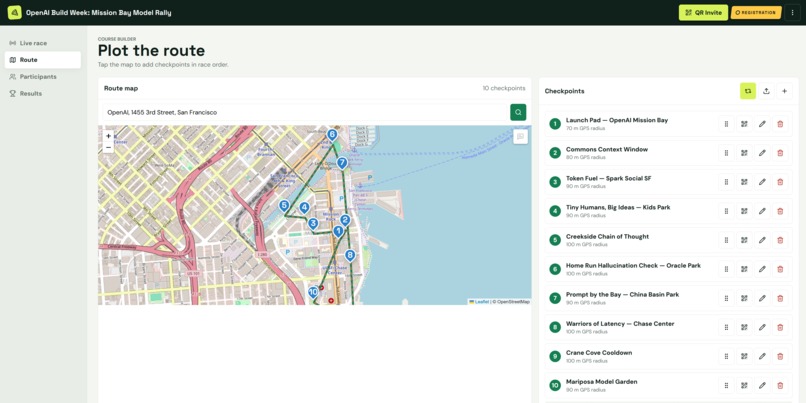Delete Commons Context Window checkpoint

(x=780, y=153)
